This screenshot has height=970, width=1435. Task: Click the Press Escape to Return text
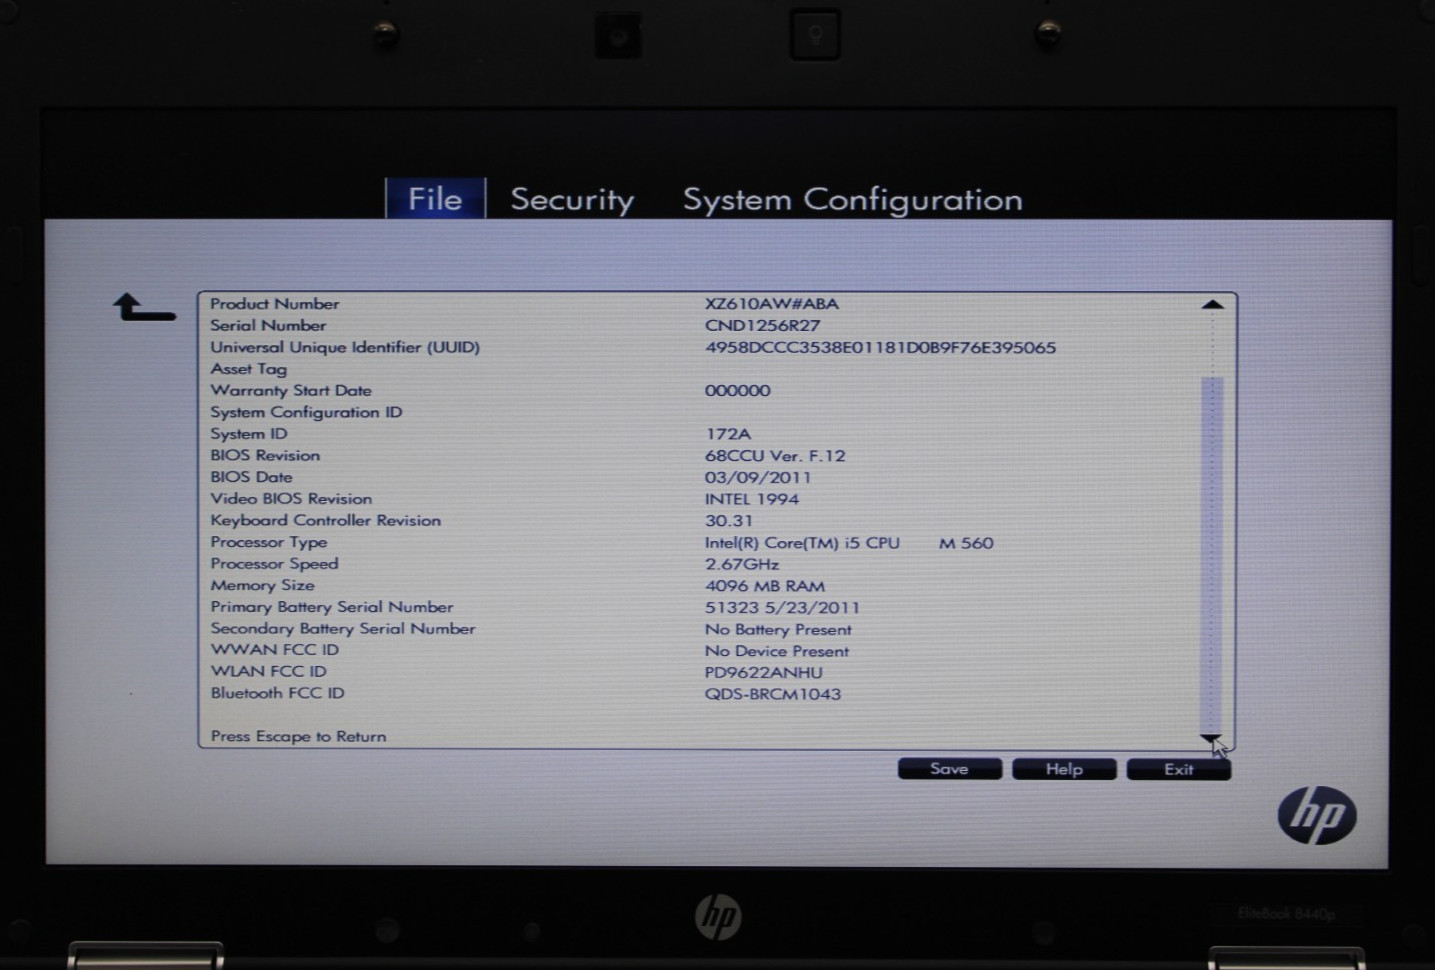tap(298, 737)
